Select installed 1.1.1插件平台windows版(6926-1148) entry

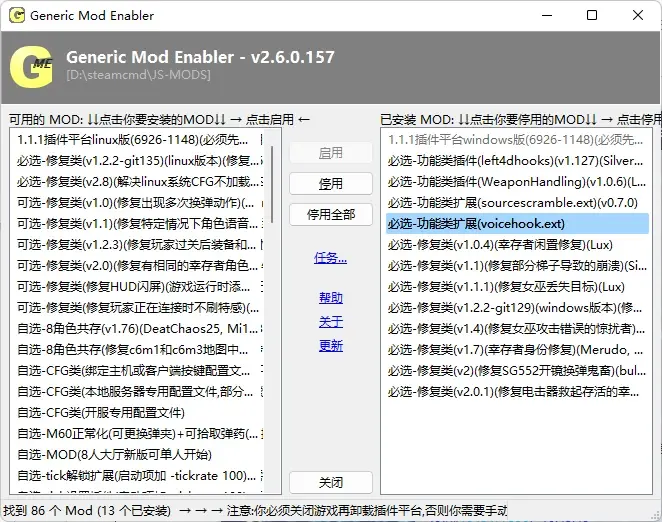pyautogui.click(x=517, y=139)
